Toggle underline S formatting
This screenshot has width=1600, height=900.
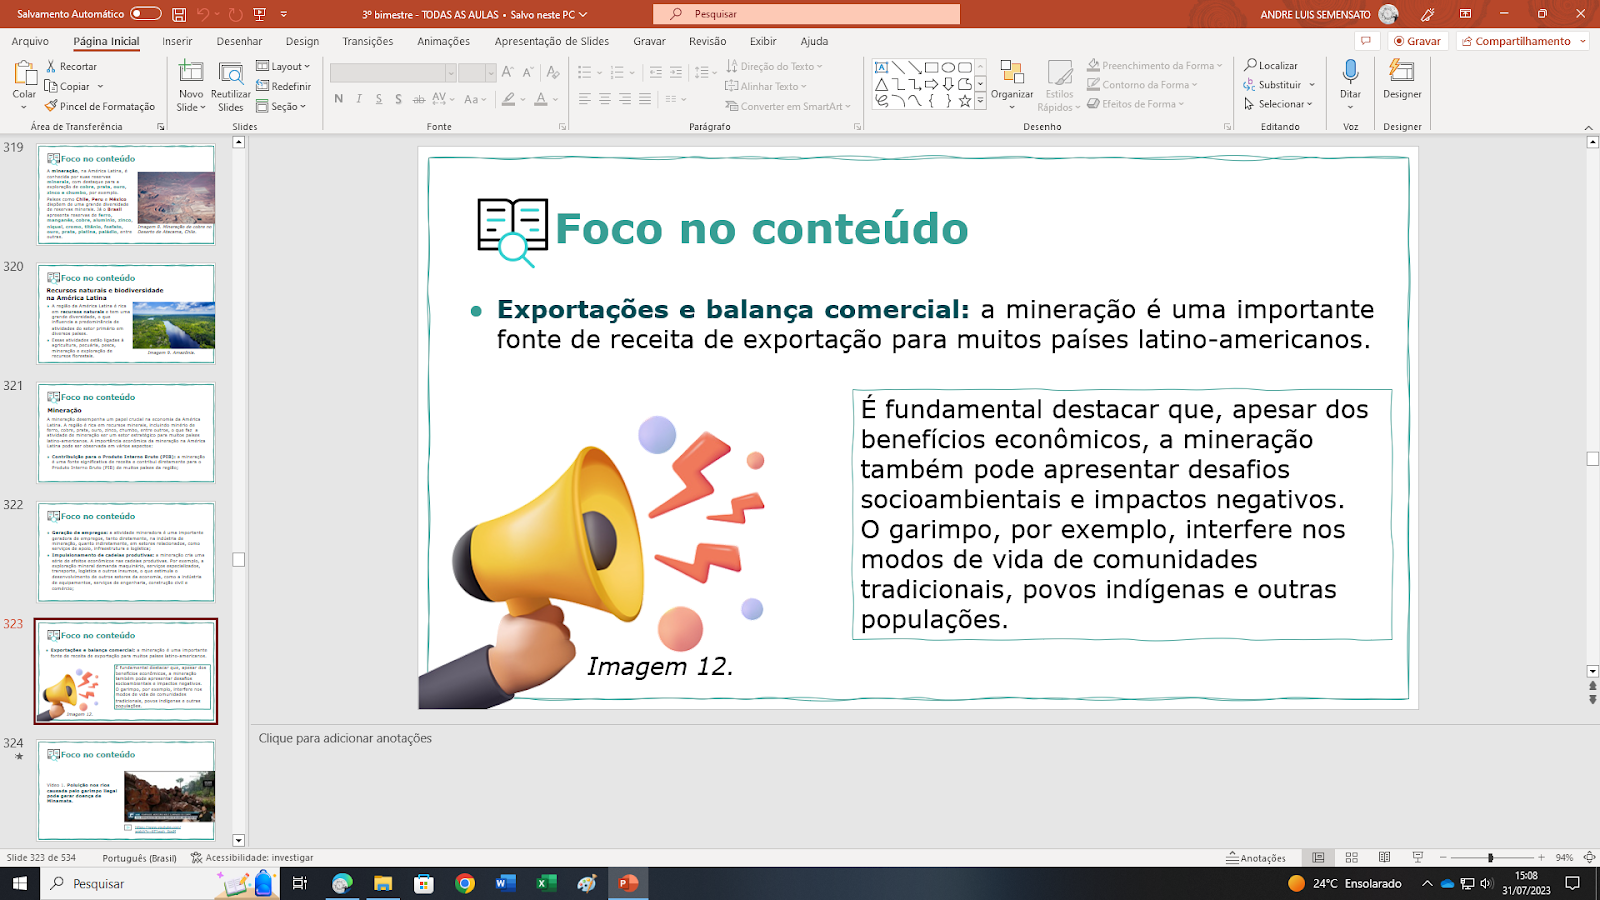coord(379,99)
